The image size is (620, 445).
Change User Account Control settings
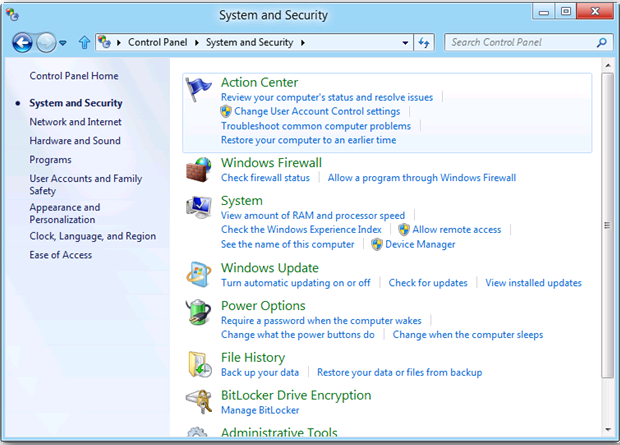317,112
